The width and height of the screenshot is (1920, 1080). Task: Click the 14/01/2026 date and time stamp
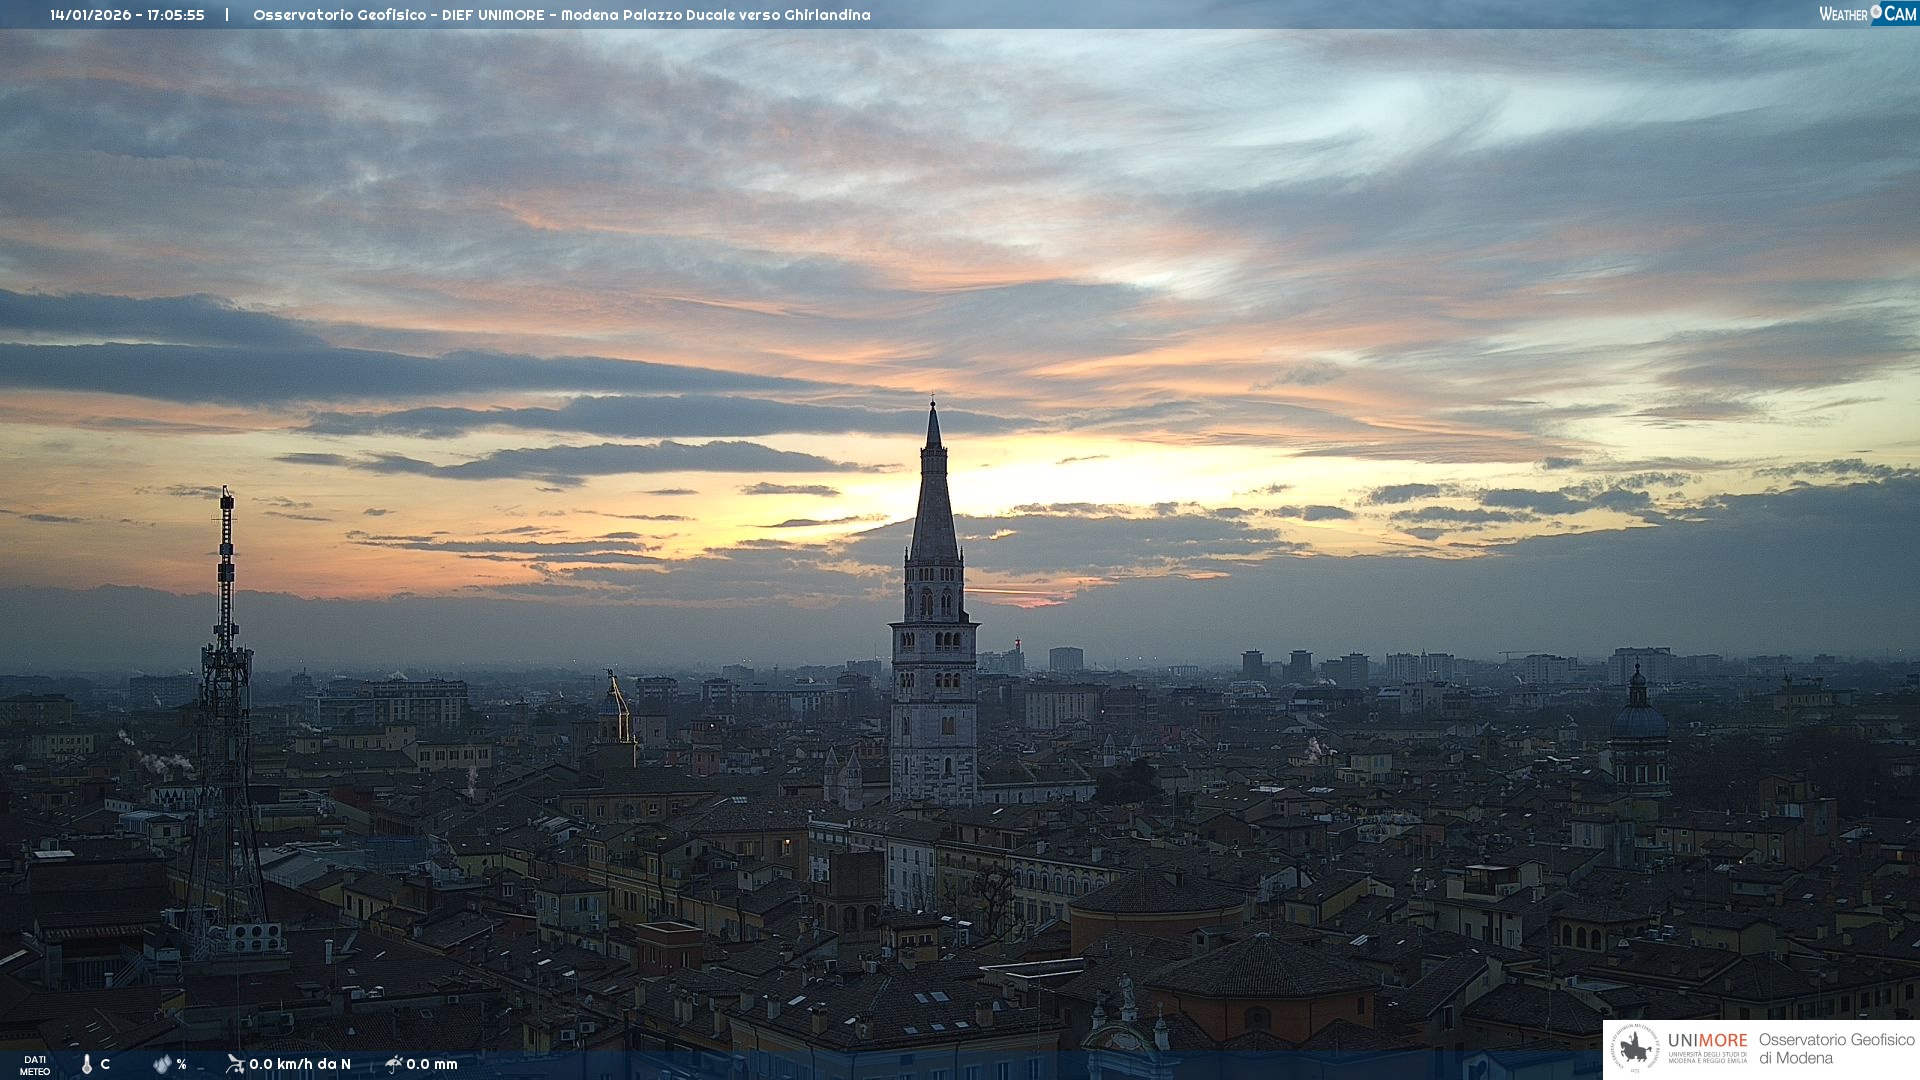127,15
